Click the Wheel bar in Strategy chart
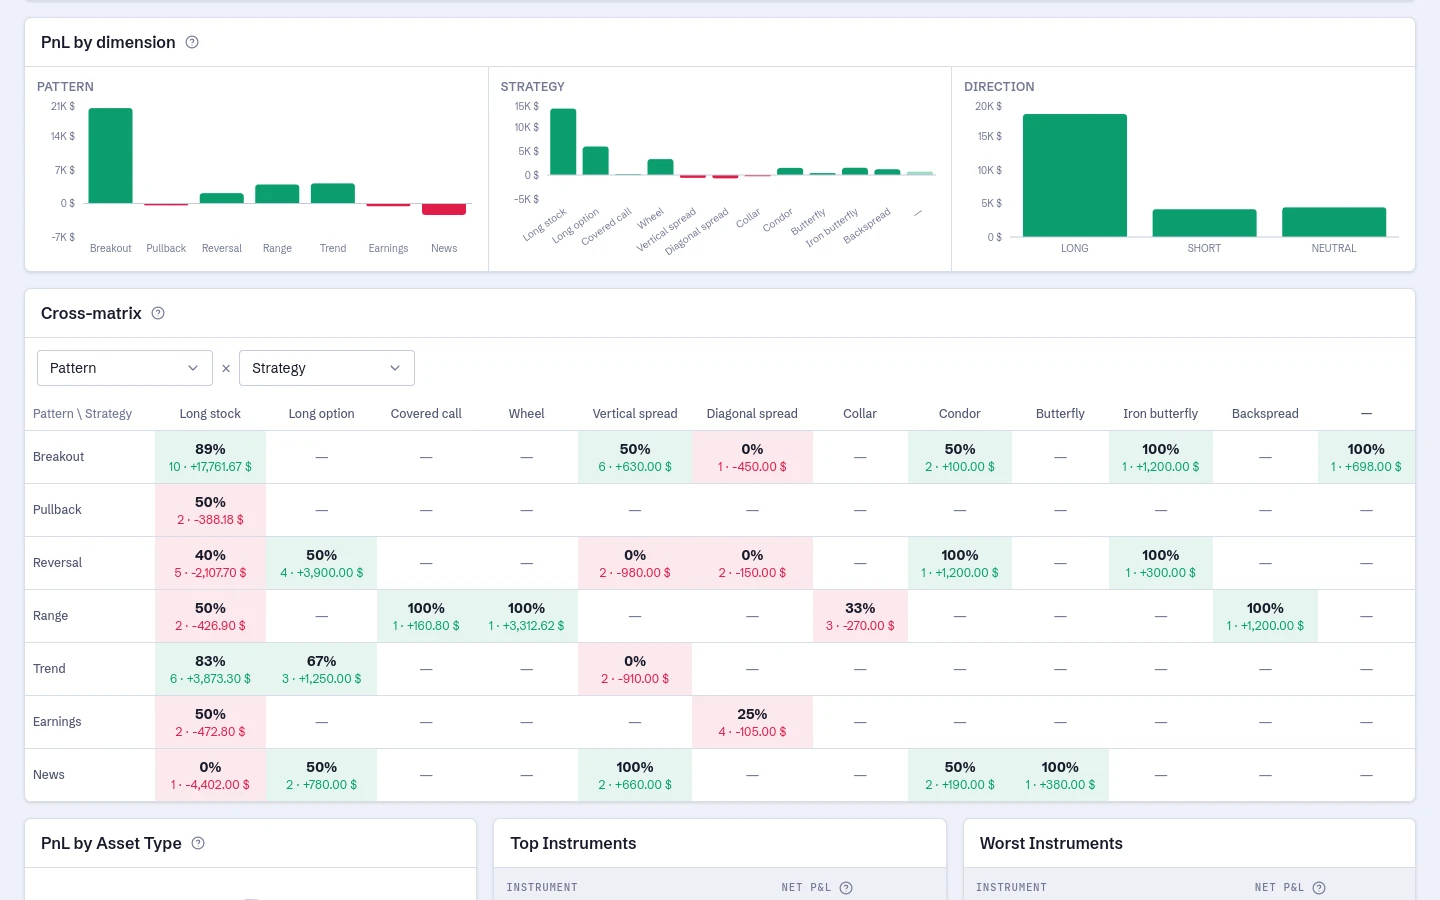 660,167
